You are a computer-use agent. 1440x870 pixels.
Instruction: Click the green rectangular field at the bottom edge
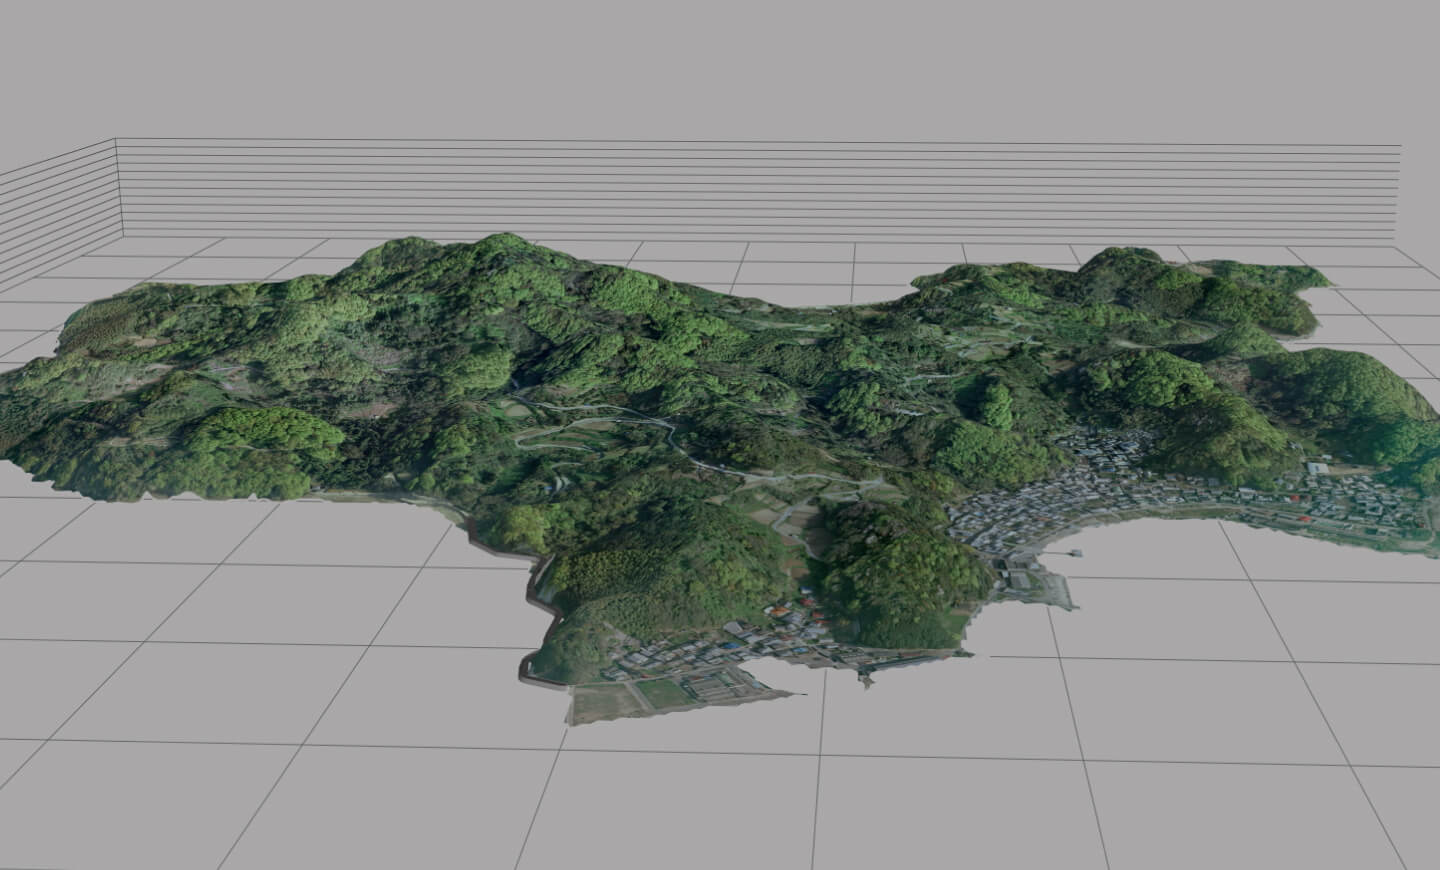660,690
